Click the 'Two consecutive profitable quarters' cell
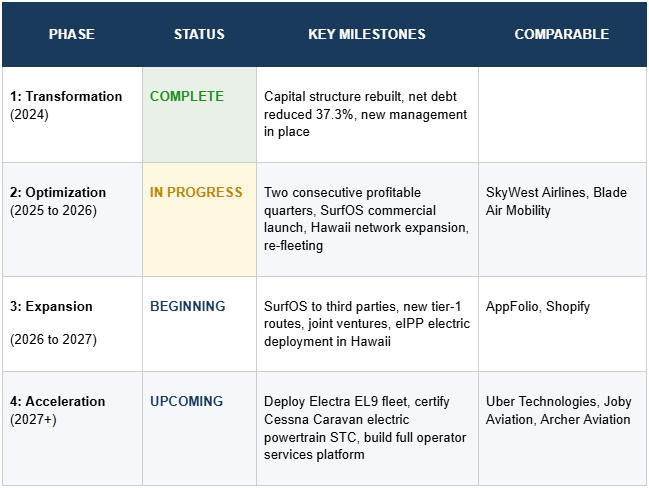 tap(367, 219)
